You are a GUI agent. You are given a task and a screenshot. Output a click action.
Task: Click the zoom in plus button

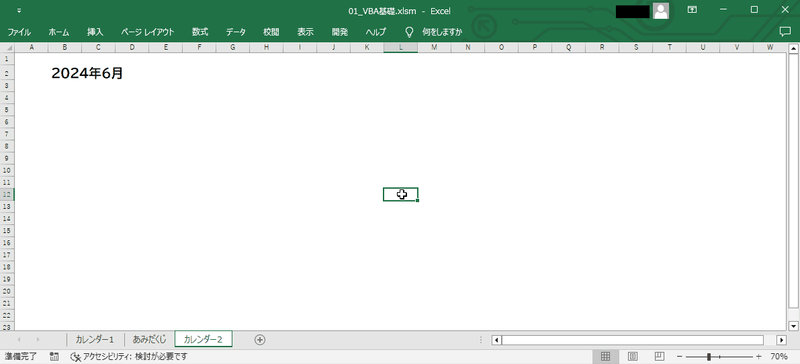759,356
